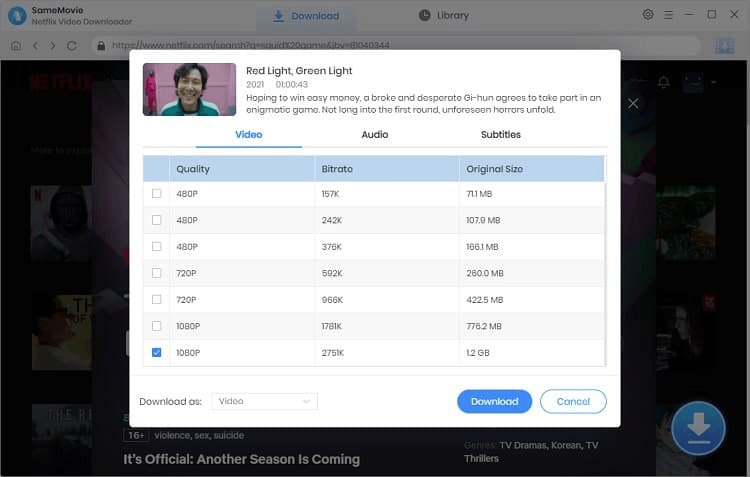Switch to the Subtitles tab

click(500, 134)
